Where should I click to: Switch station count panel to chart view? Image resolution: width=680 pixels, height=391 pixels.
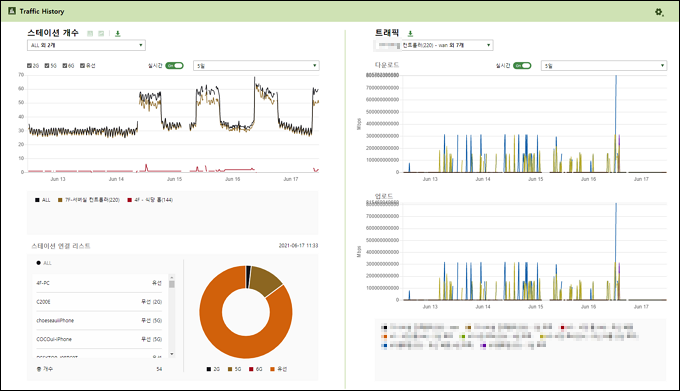101,33
